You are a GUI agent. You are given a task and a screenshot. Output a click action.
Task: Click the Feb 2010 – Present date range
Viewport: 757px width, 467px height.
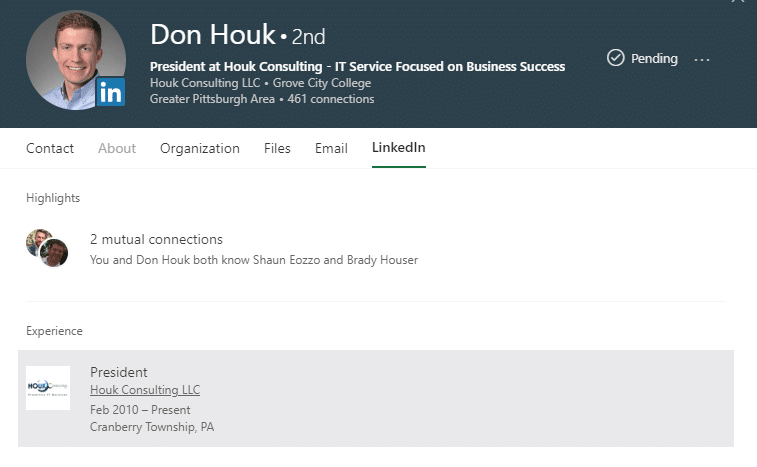[x=140, y=410]
